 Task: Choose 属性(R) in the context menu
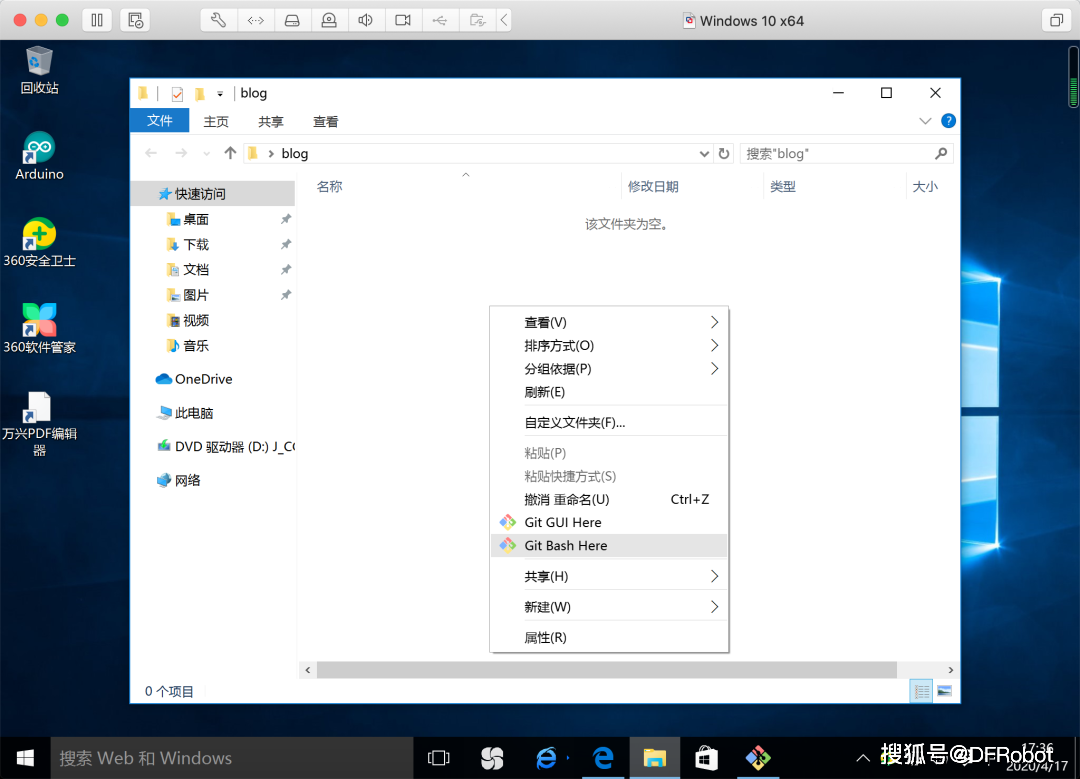click(609, 638)
